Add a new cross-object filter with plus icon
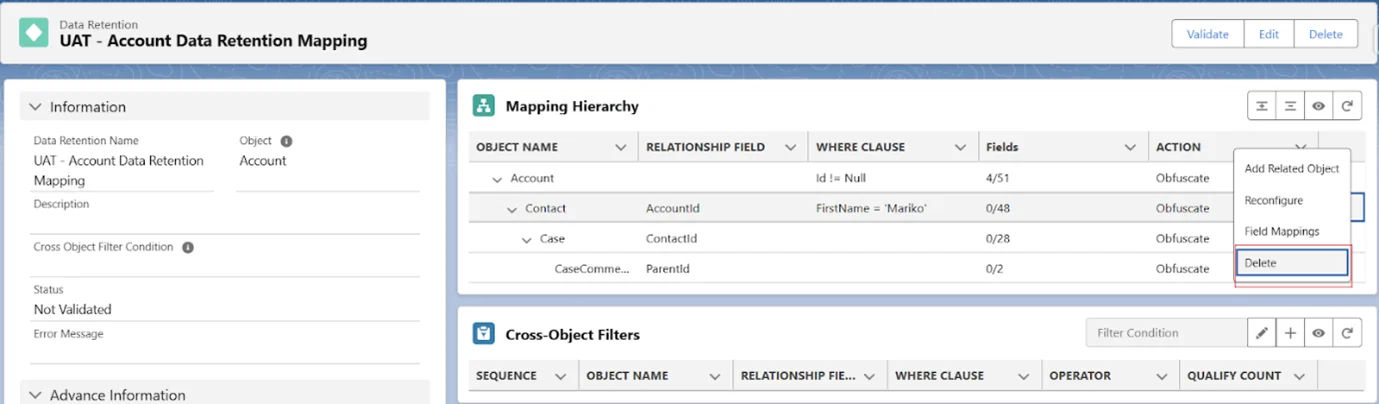This screenshot has width=1379, height=404. 1290,333
